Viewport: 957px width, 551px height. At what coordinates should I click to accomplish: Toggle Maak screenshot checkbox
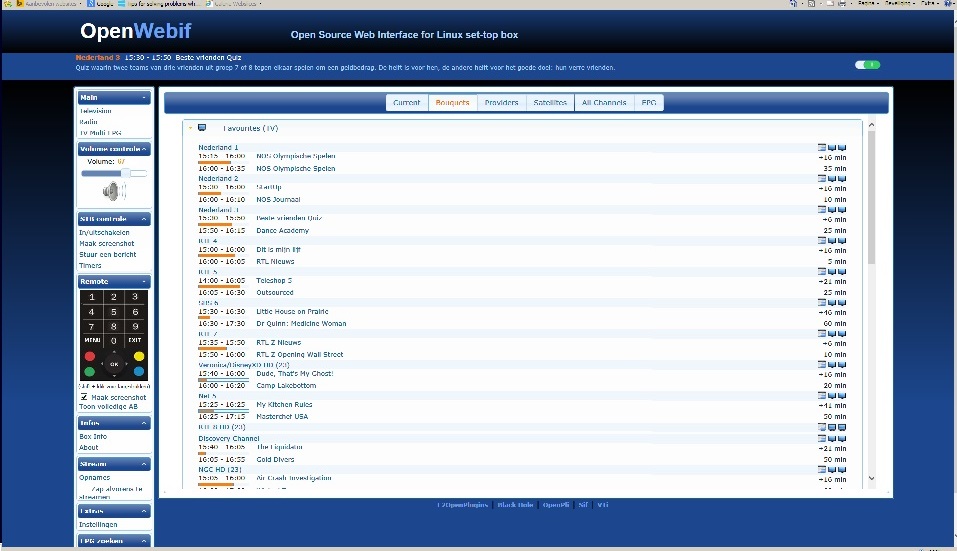(x=84, y=397)
